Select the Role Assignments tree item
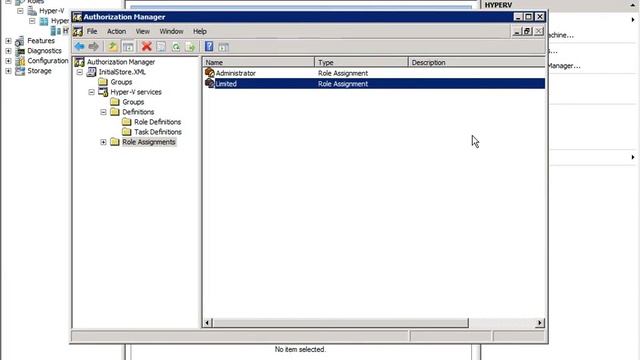Viewport: 640px width, 360px height. pos(149,142)
